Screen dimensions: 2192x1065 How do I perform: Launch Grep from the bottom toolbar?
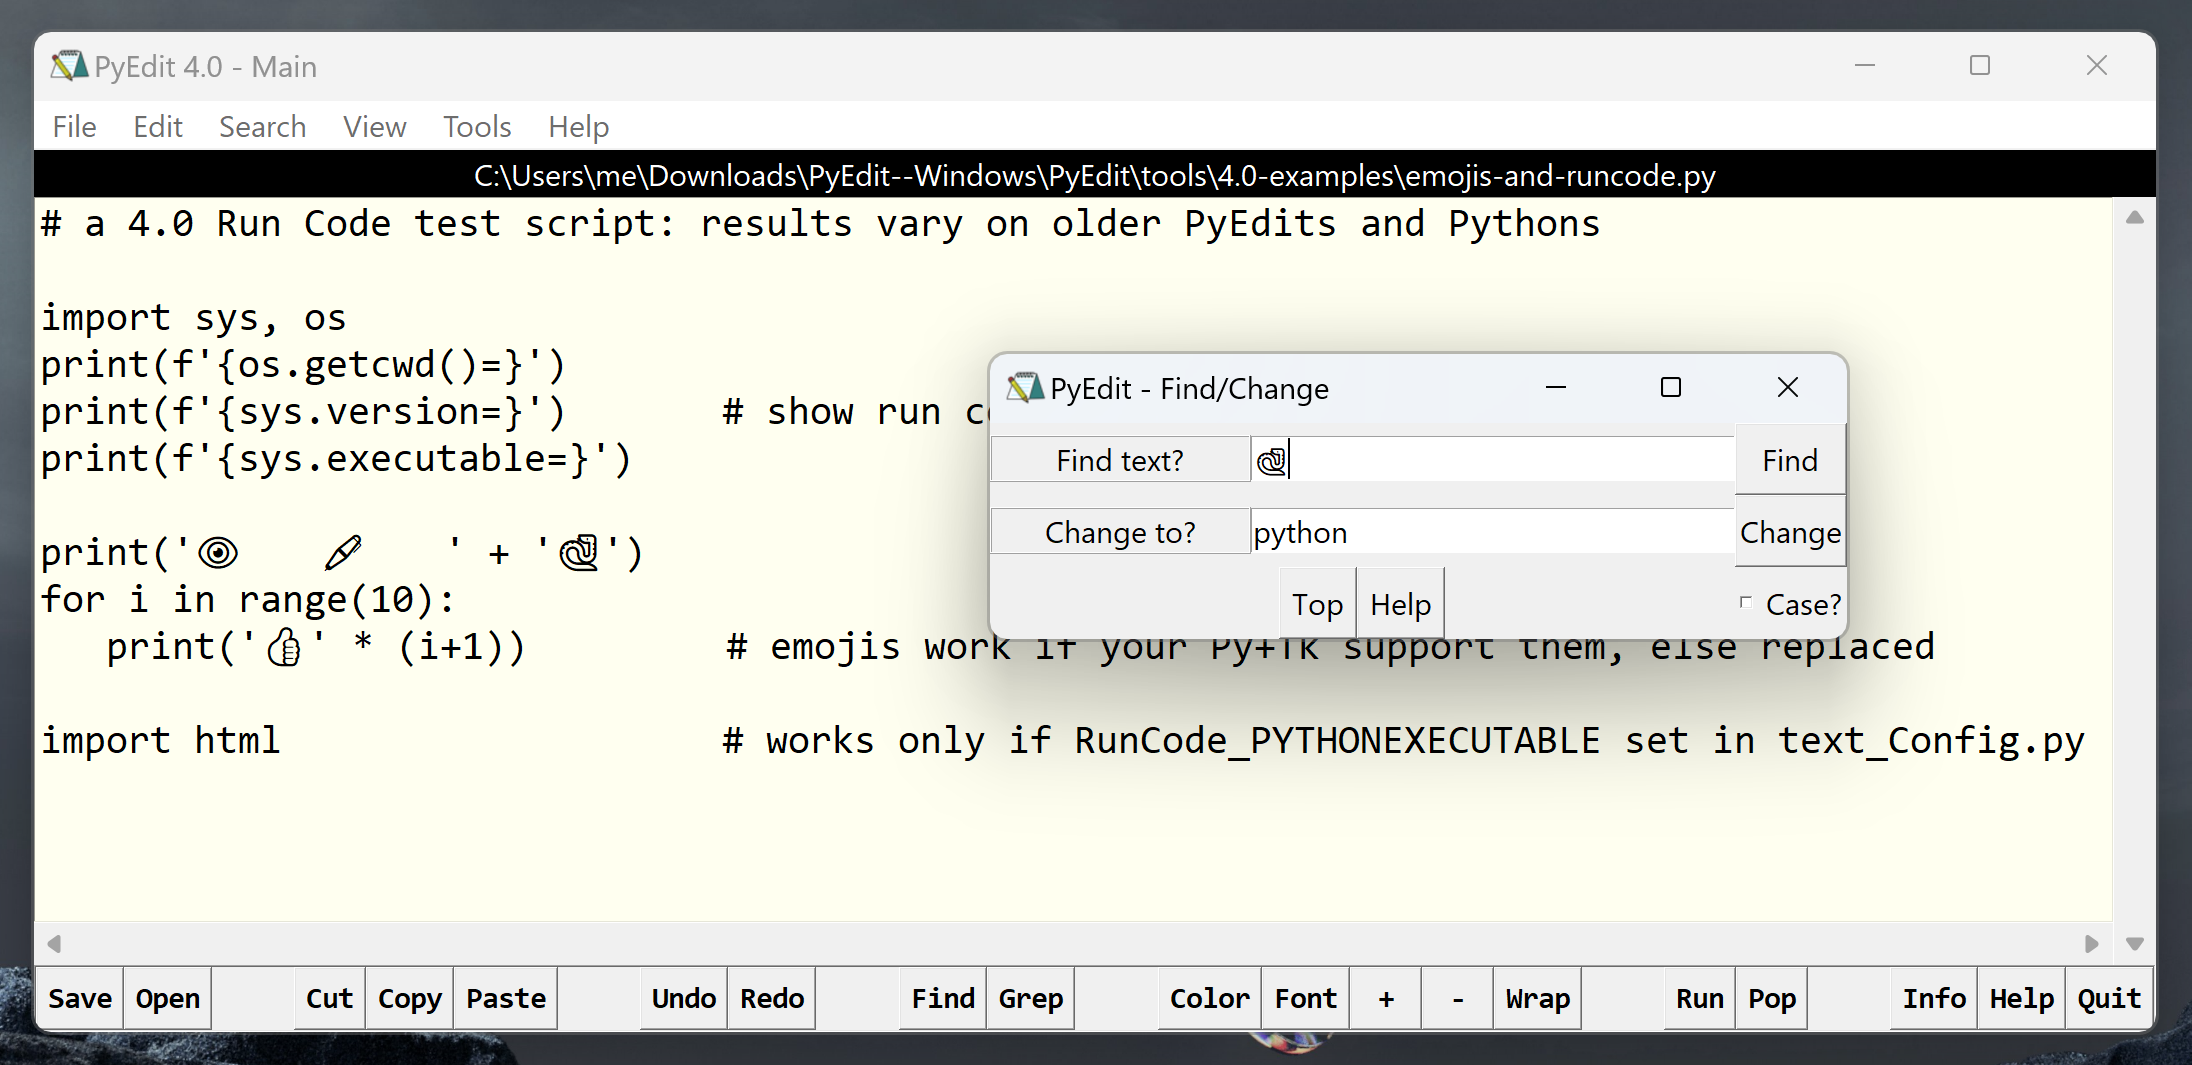[x=1031, y=998]
